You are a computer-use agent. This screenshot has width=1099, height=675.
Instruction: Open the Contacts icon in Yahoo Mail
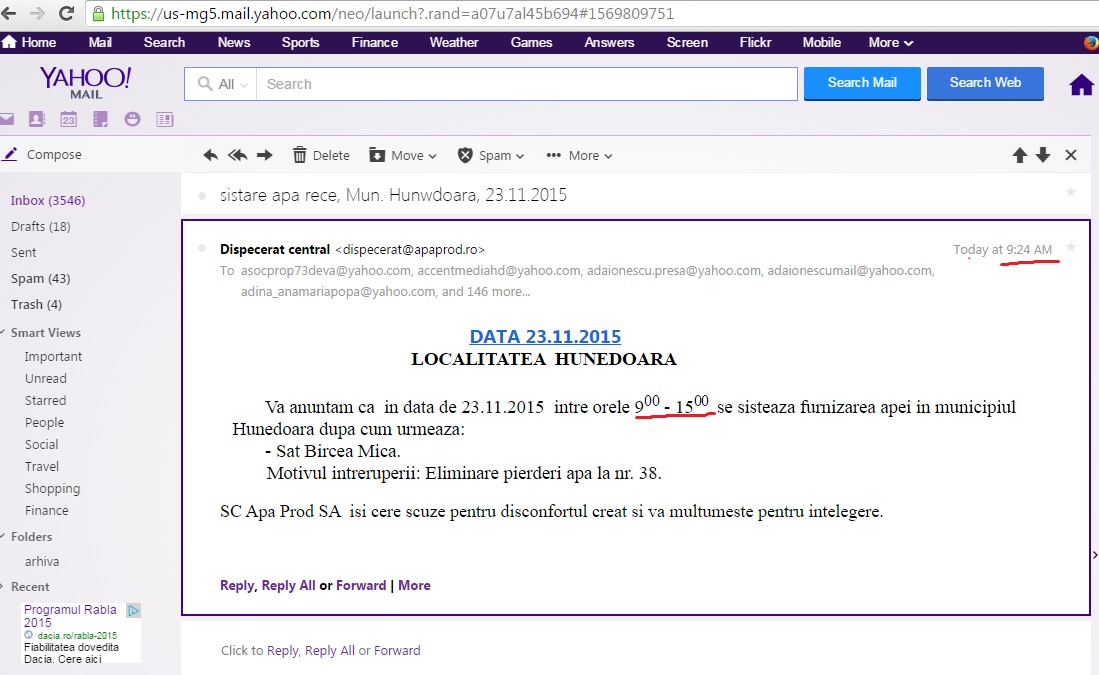click(x=37, y=119)
